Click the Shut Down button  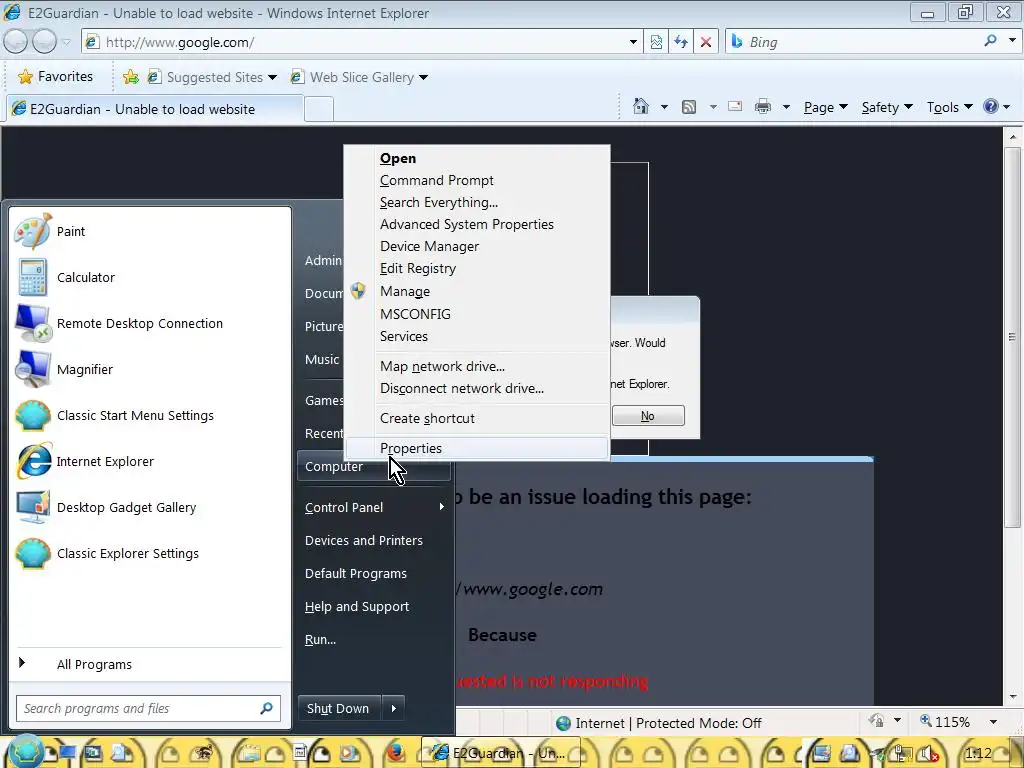339,709
